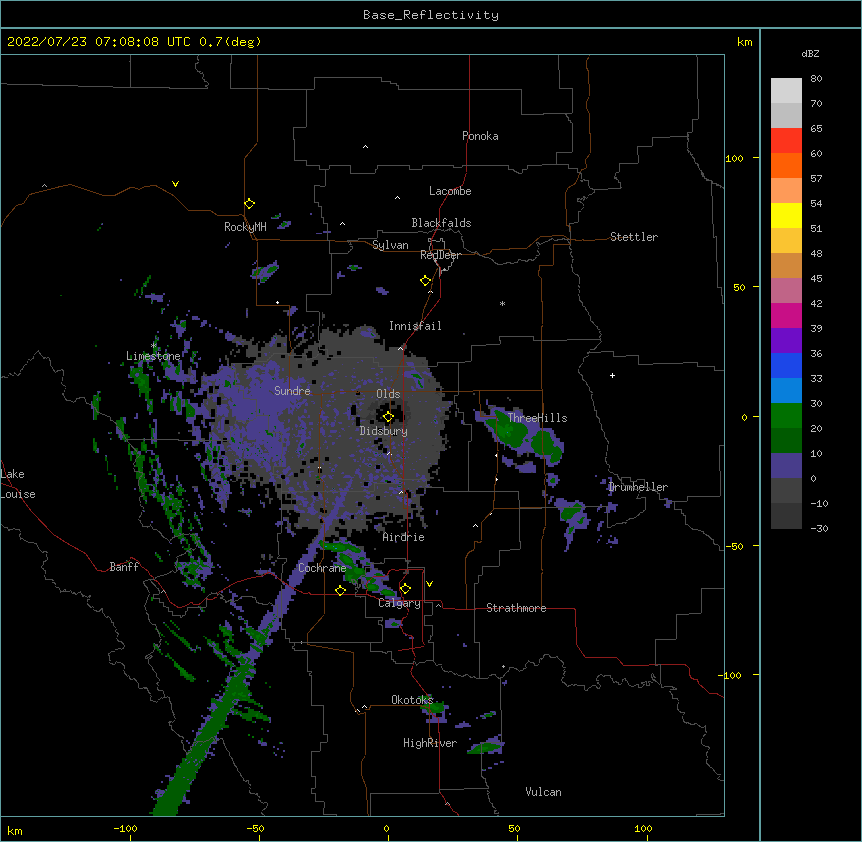Click the 65 value in the dBZ legend

click(x=816, y=129)
